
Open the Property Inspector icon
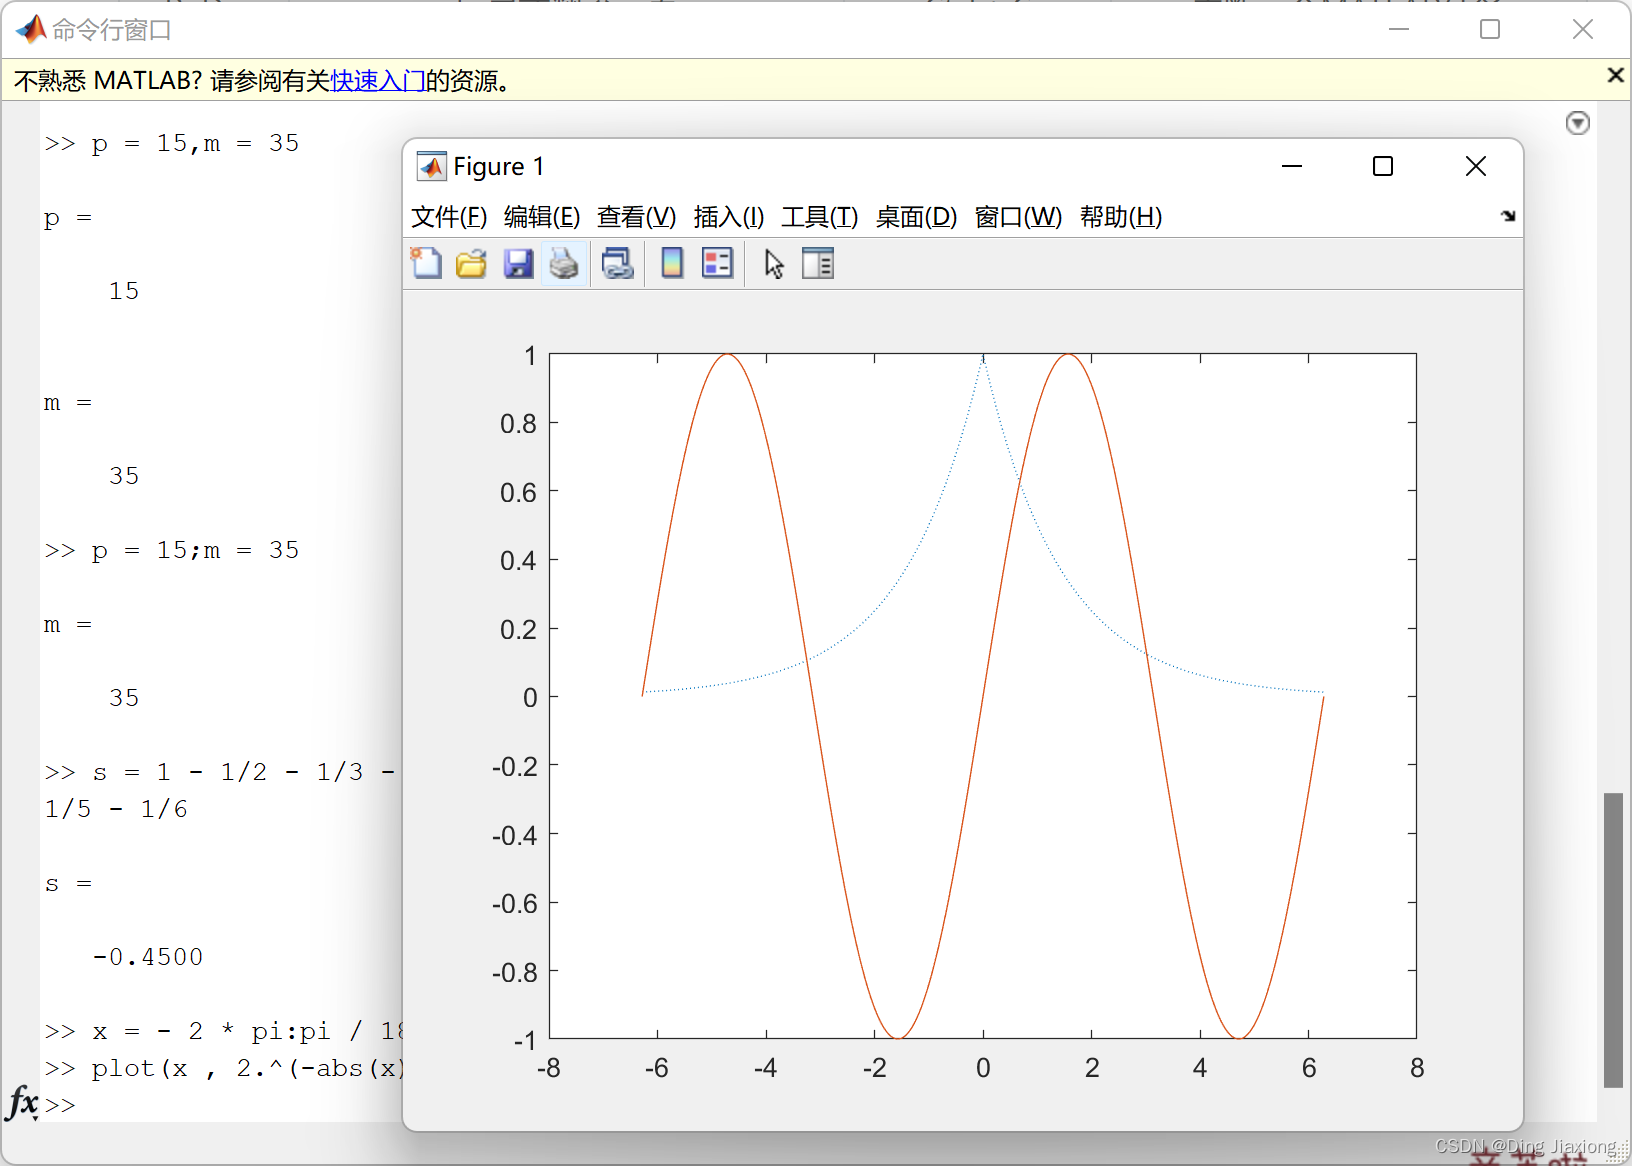(818, 263)
